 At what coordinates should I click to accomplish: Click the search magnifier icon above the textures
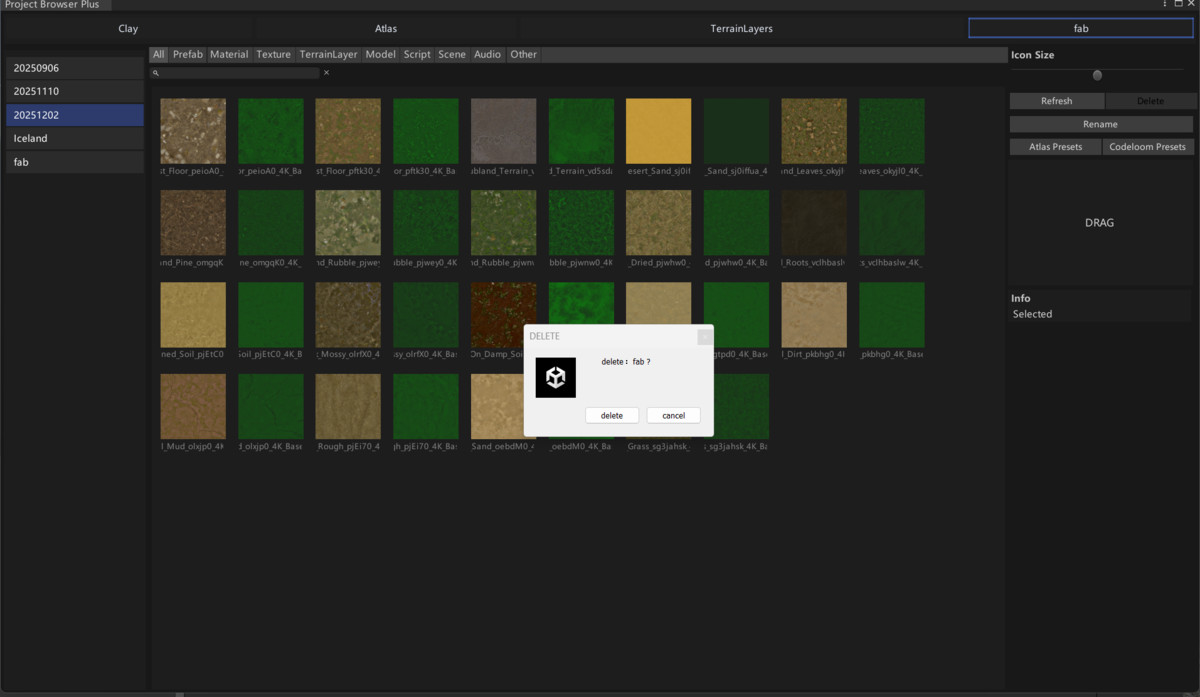(157, 72)
